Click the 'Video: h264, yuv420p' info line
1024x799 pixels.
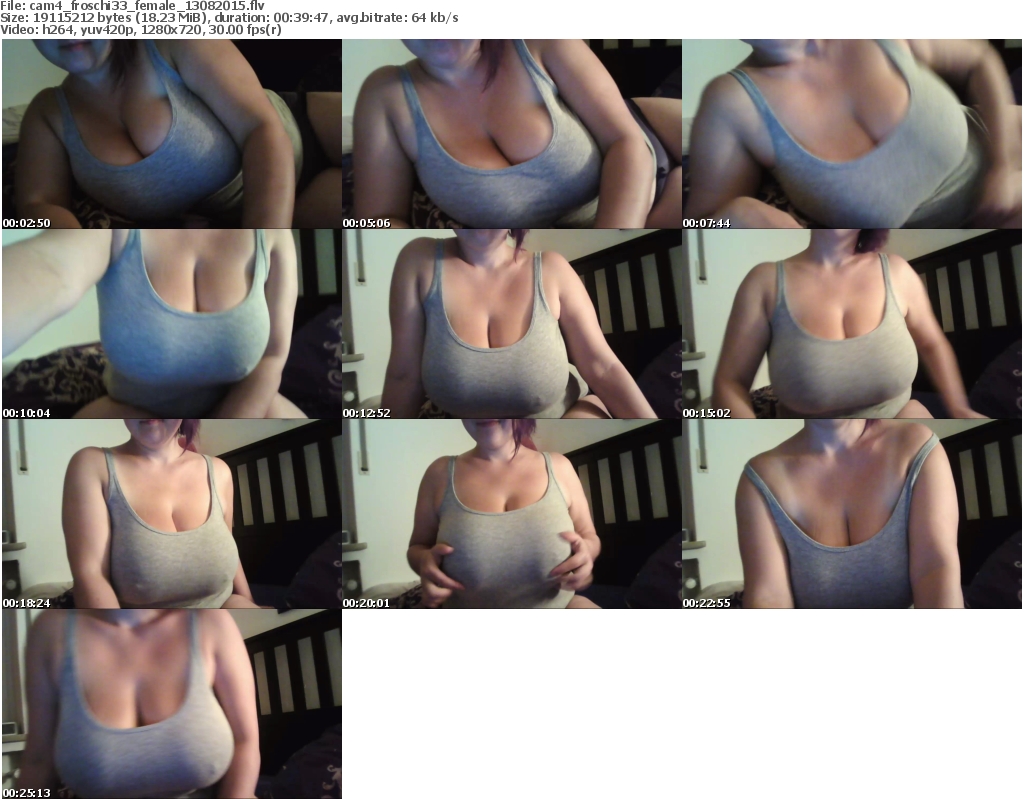(x=140, y=29)
